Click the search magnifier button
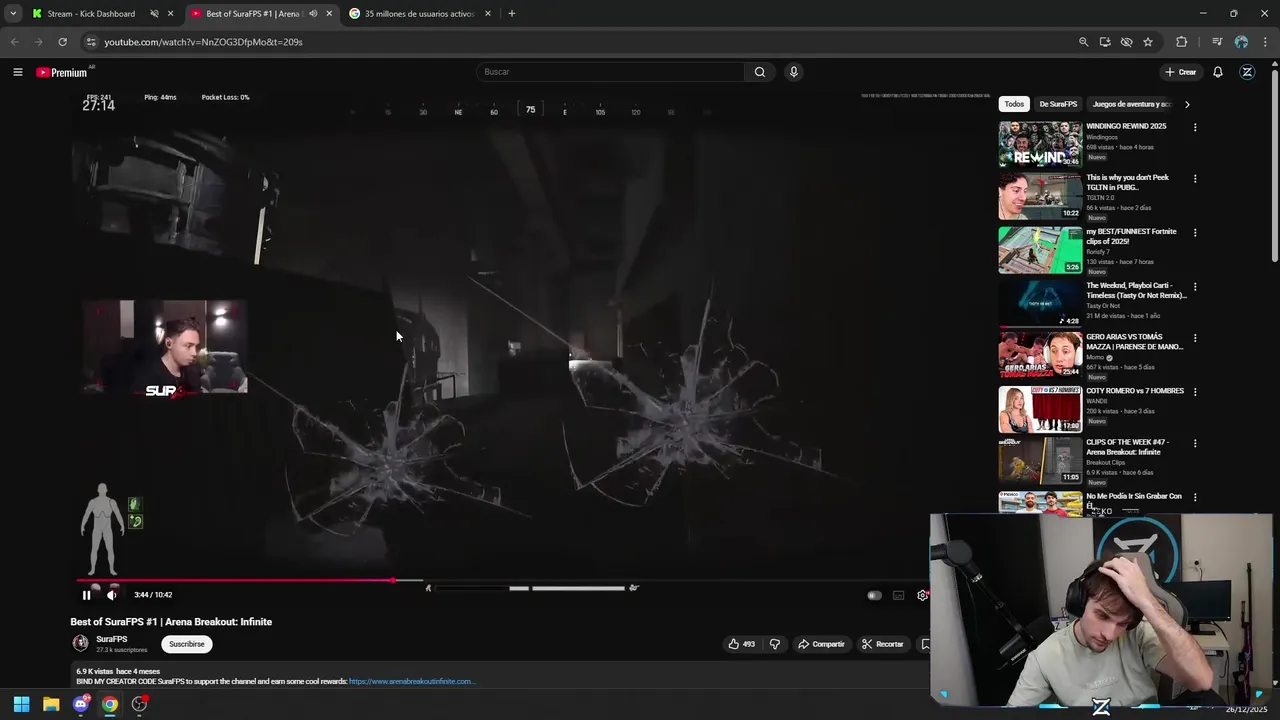Image resolution: width=1280 pixels, height=720 pixels. (x=760, y=72)
